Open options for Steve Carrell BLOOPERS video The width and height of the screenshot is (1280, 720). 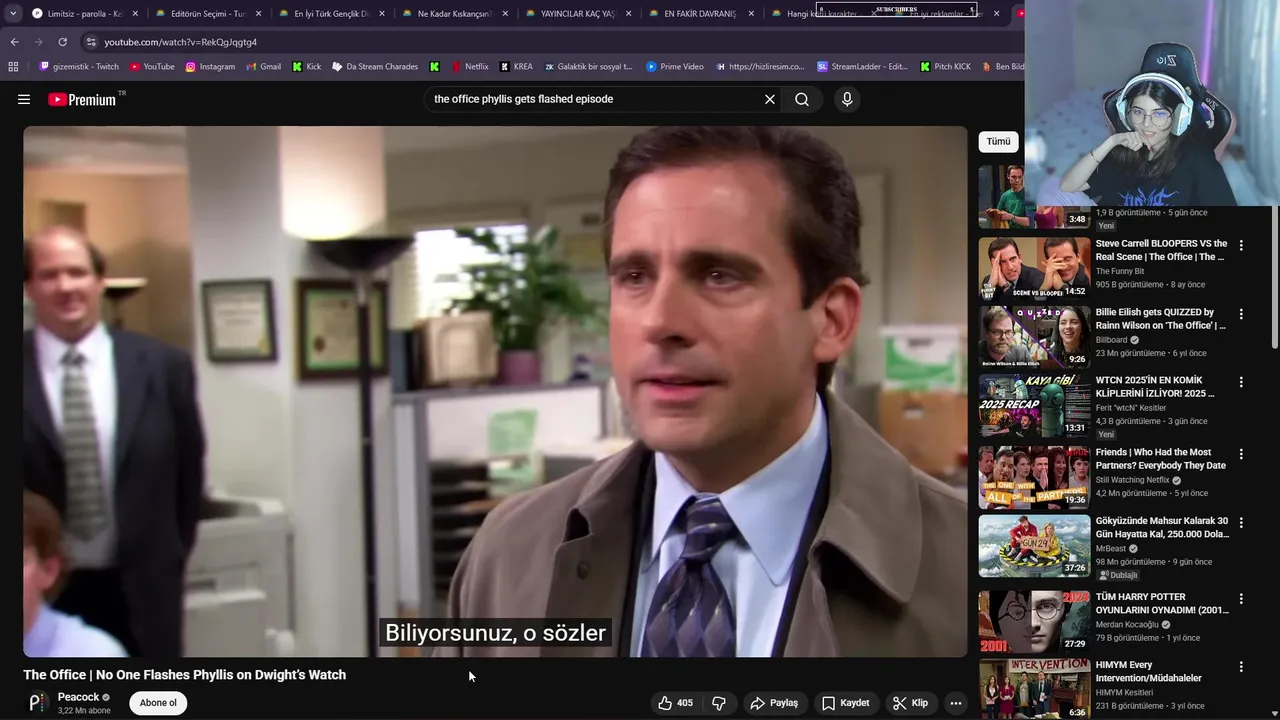pyautogui.click(x=1241, y=245)
